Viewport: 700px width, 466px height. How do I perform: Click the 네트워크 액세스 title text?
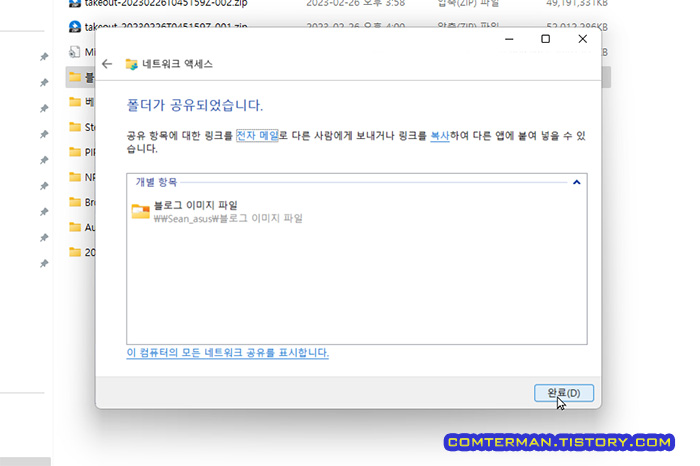click(177, 64)
